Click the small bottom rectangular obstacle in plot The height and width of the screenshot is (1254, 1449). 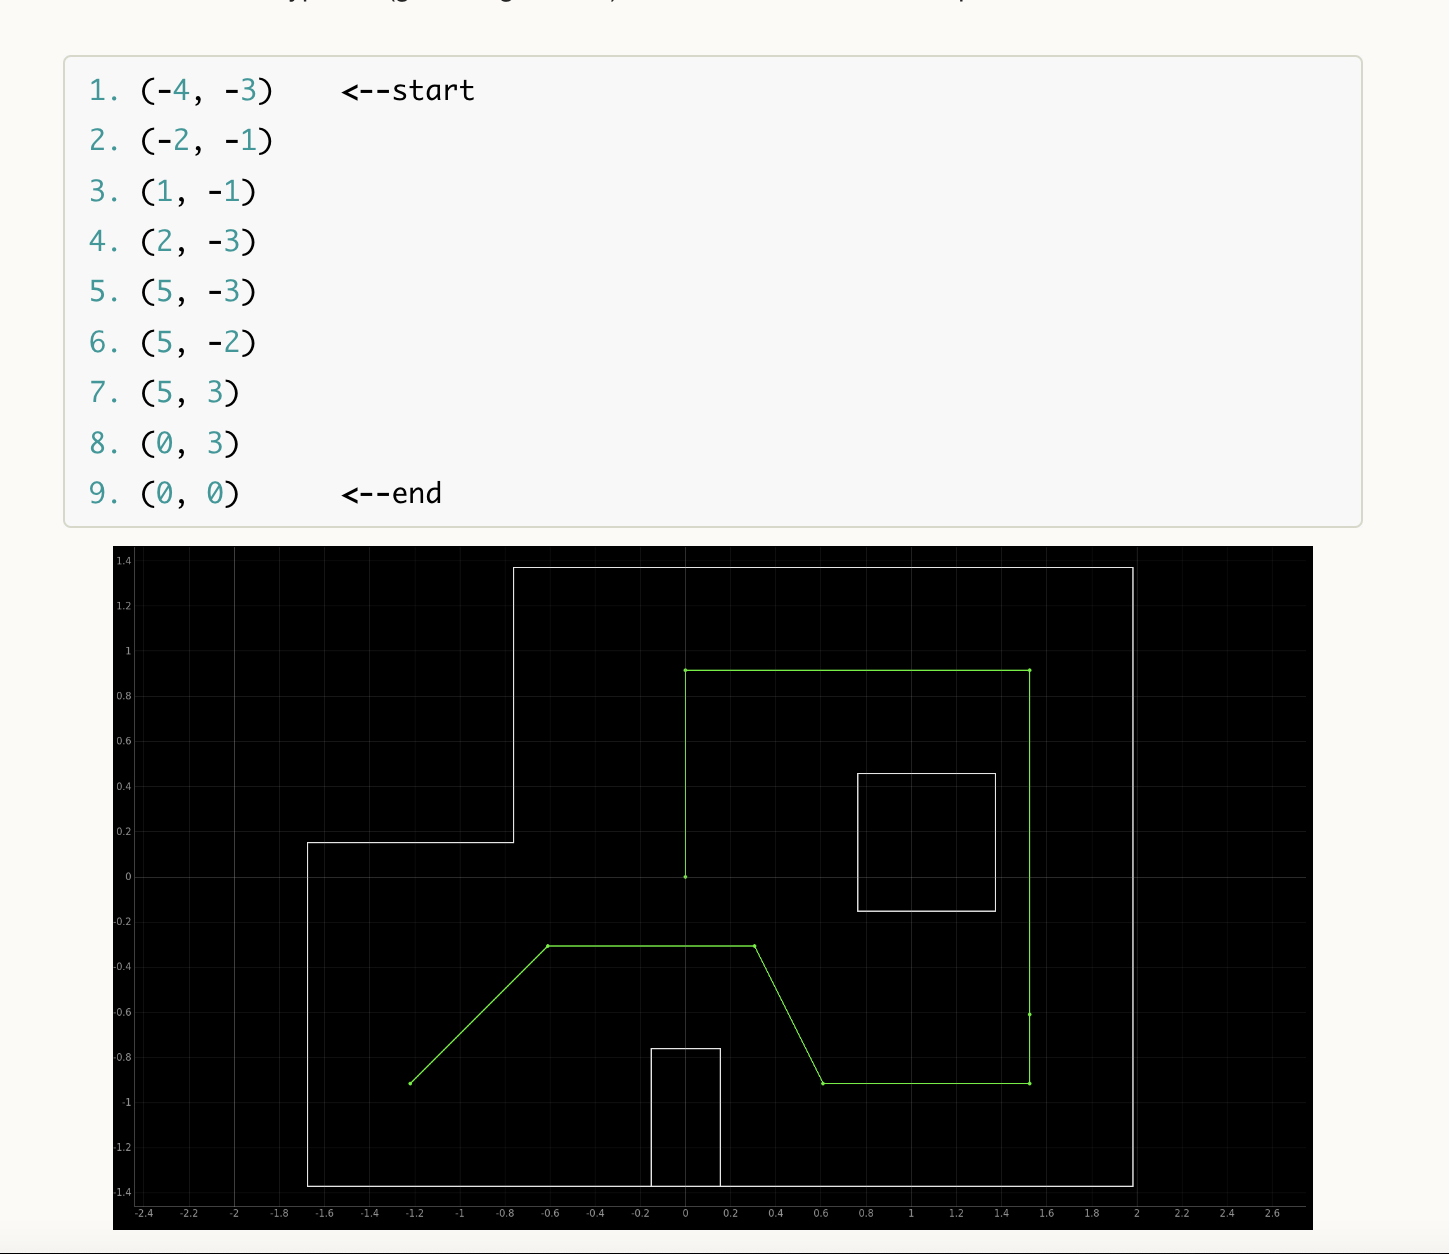pyautogui.click(x=685, y=1117)
